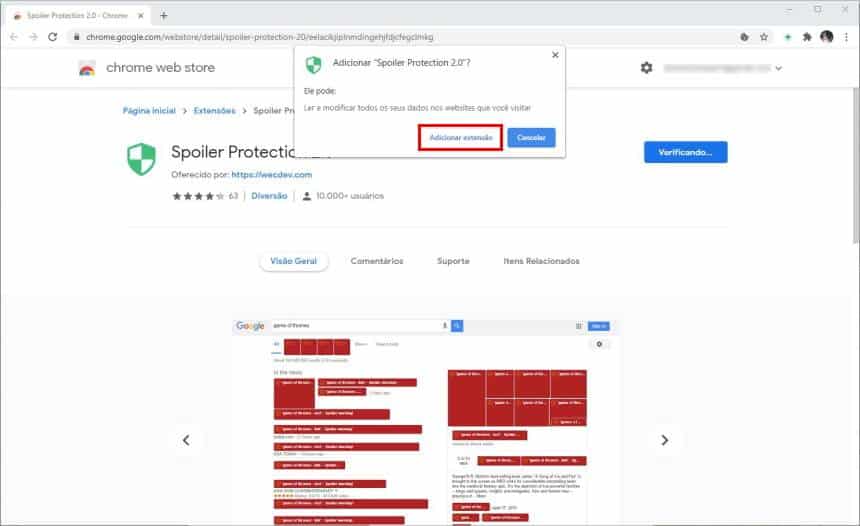This screenshot has height=526, width=860.
Task: Click Adicionar extensão button
Action: [x=460, y=137]
